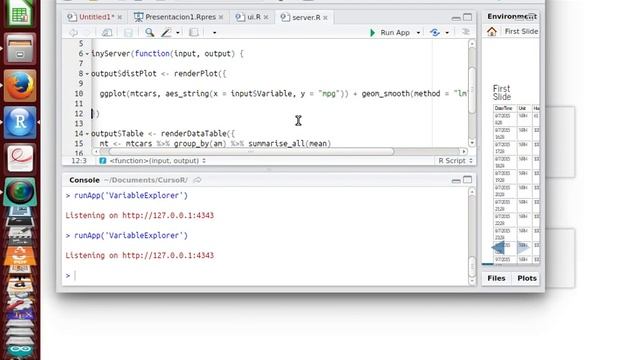Click the ggplot code on line 10
This screenshot has width=640, height=360.
click(x=283, y=94)
